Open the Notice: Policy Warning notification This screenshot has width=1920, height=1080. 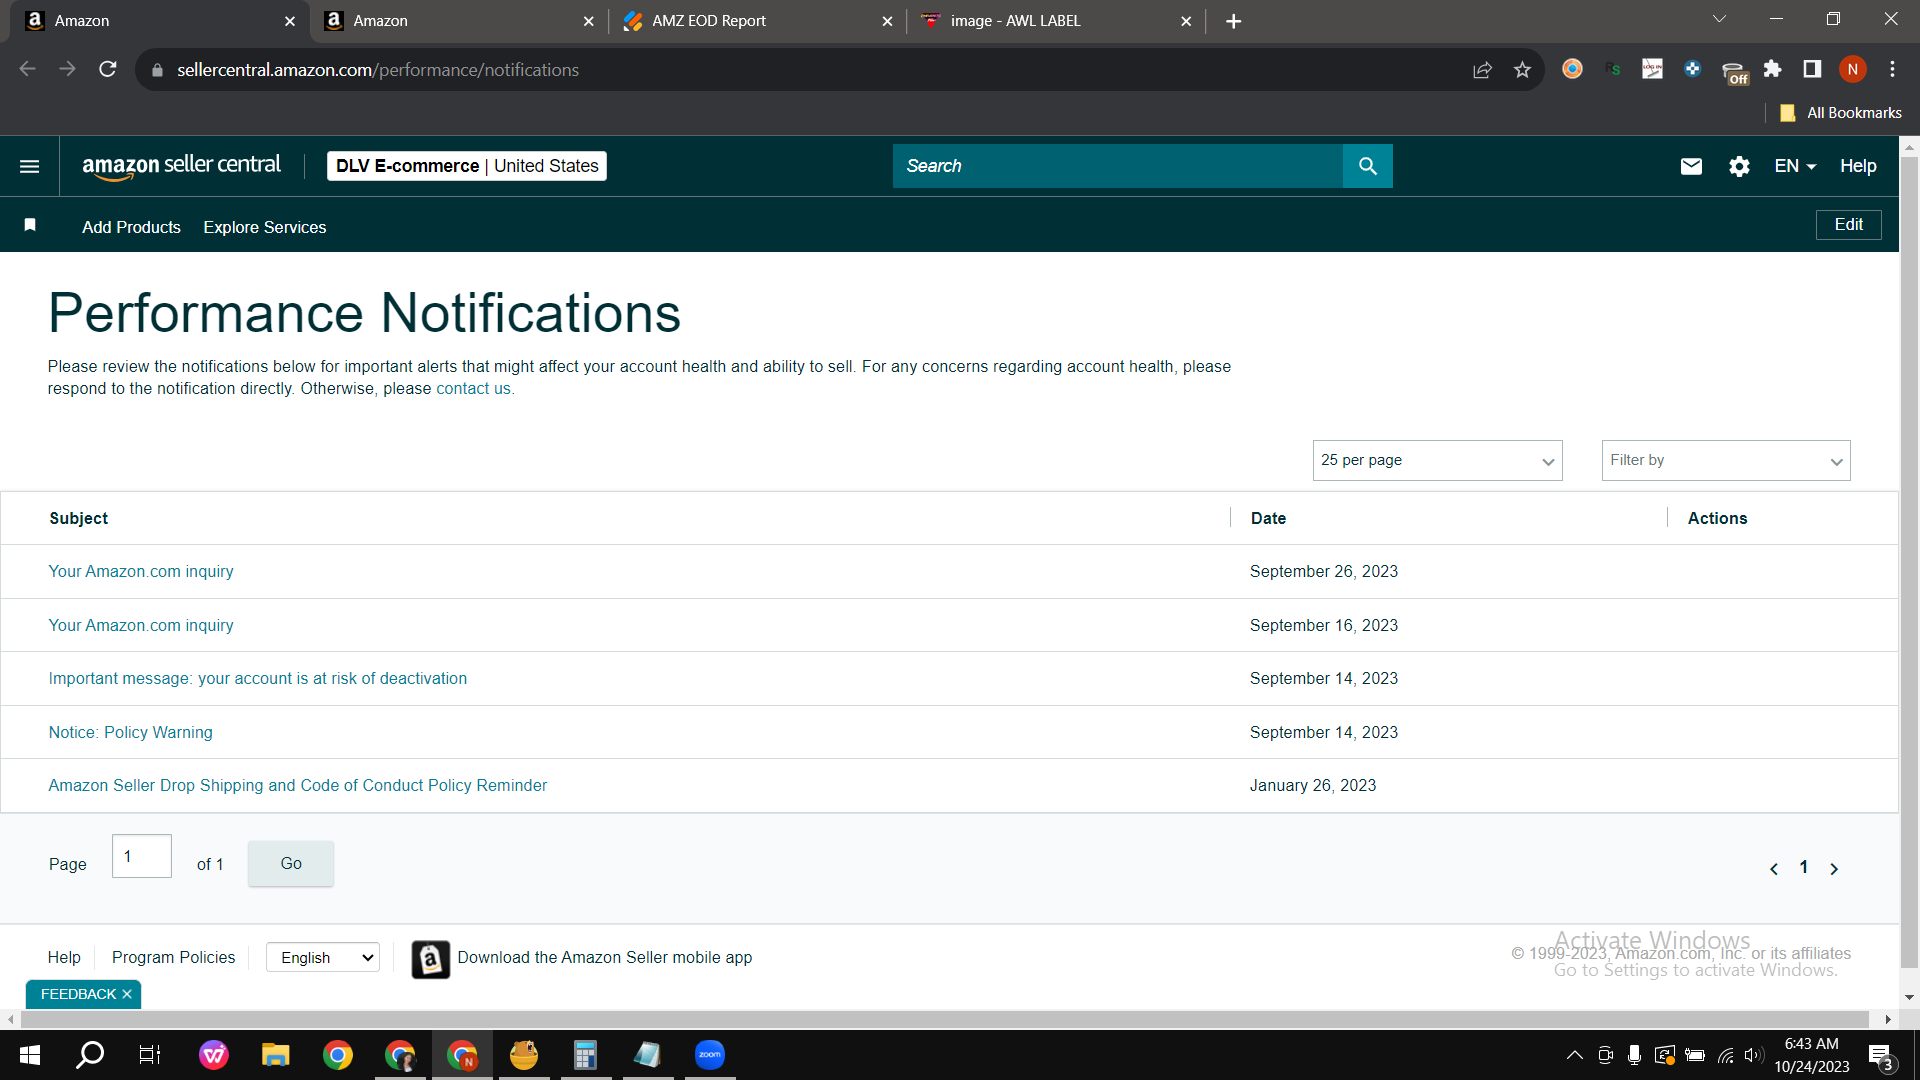[x=131, y=732]
